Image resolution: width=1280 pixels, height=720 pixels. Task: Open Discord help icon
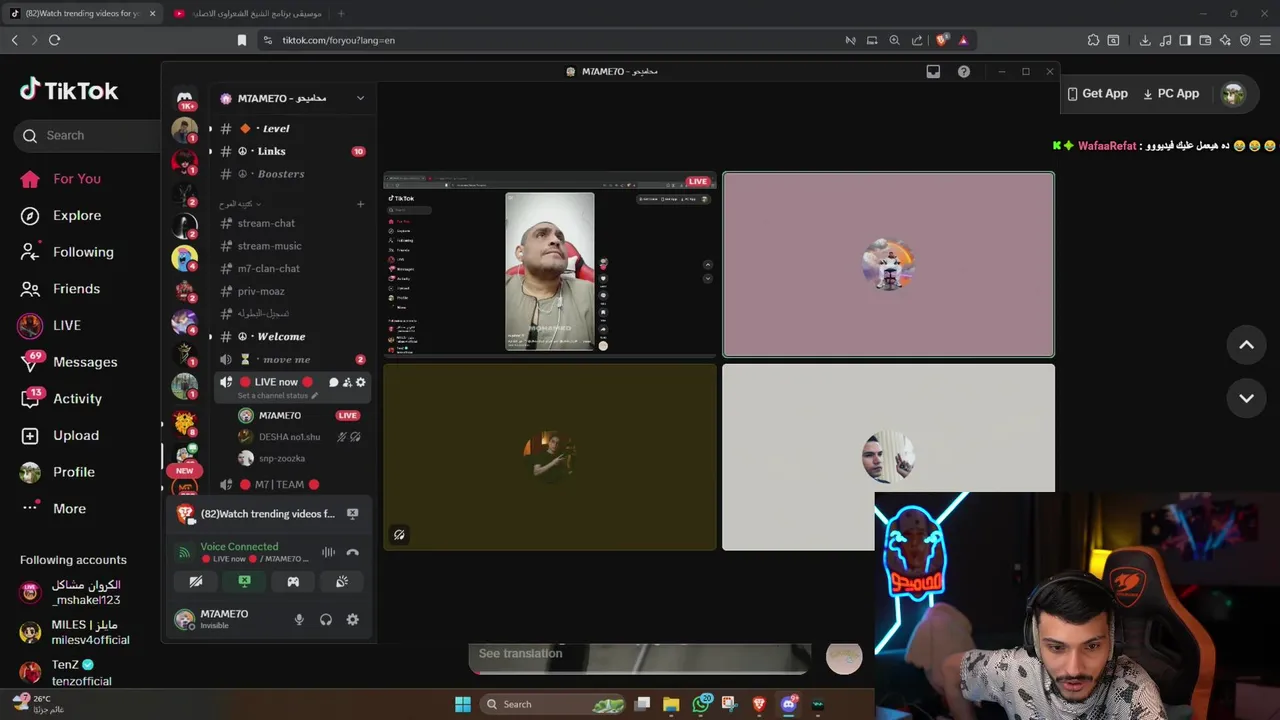(964, 72)
